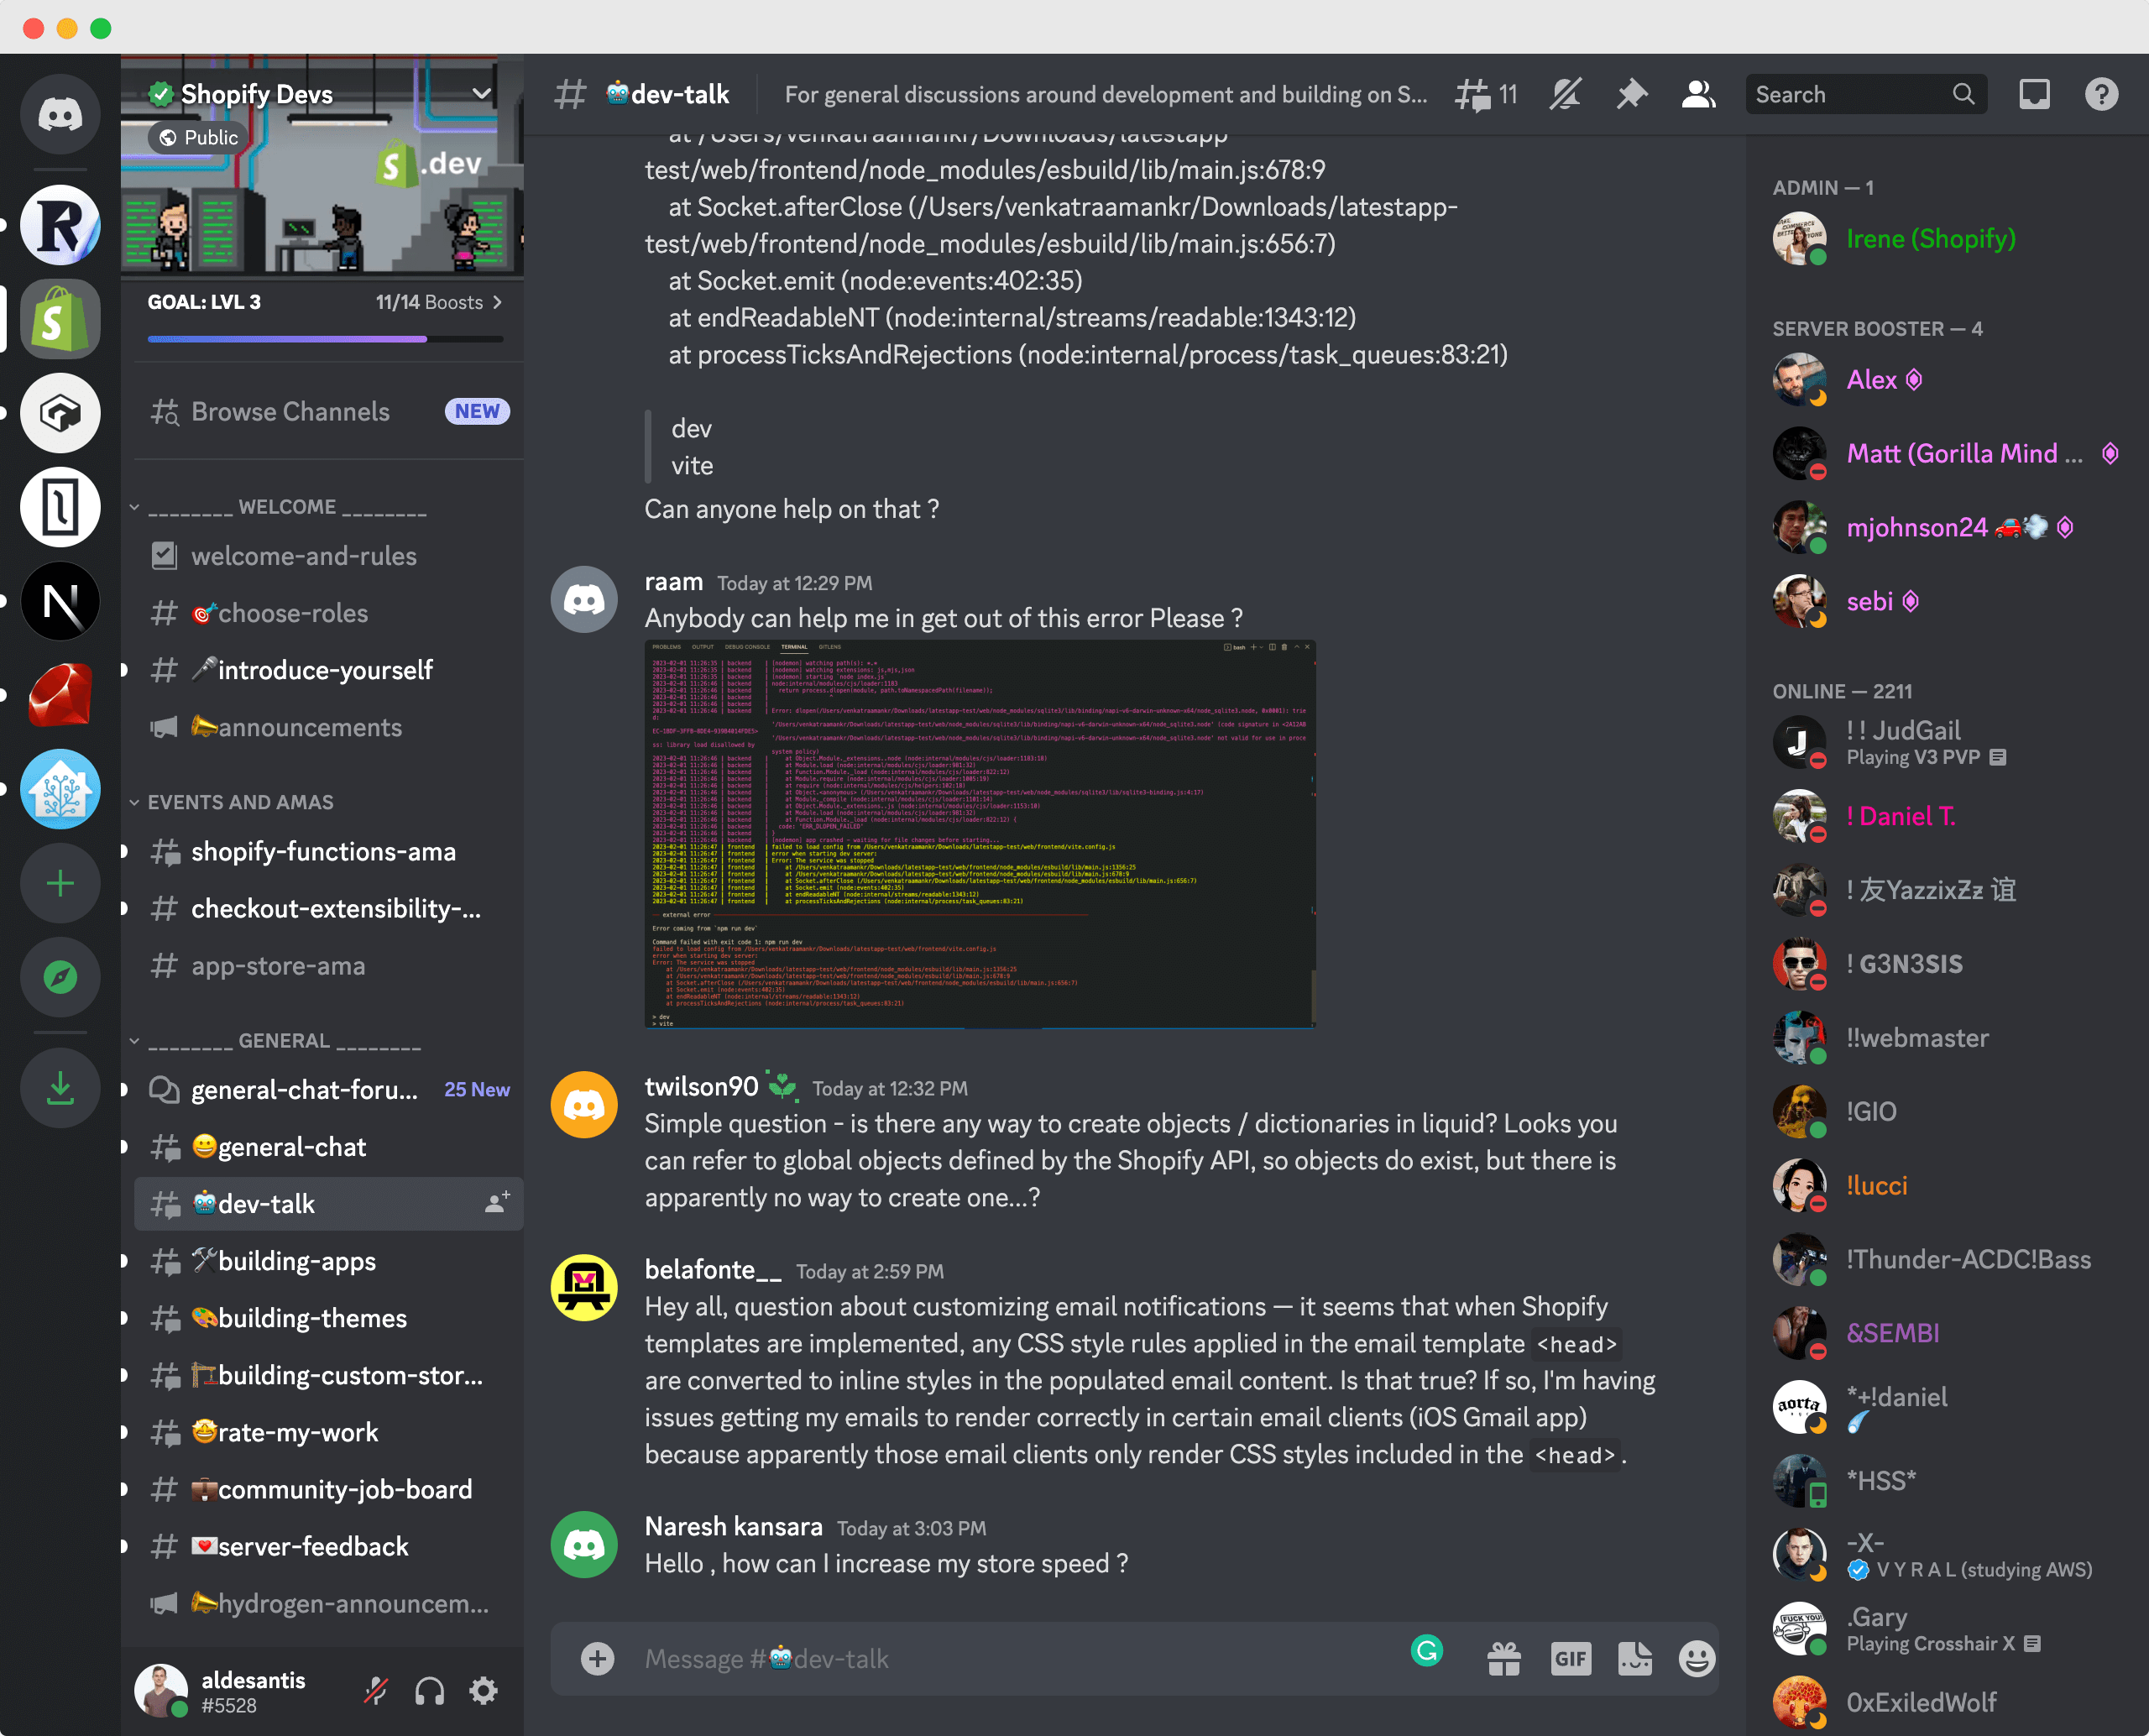2149x1736 pixels.
Task: Toggle deafen headphones icon
Action: point(430,1692)
